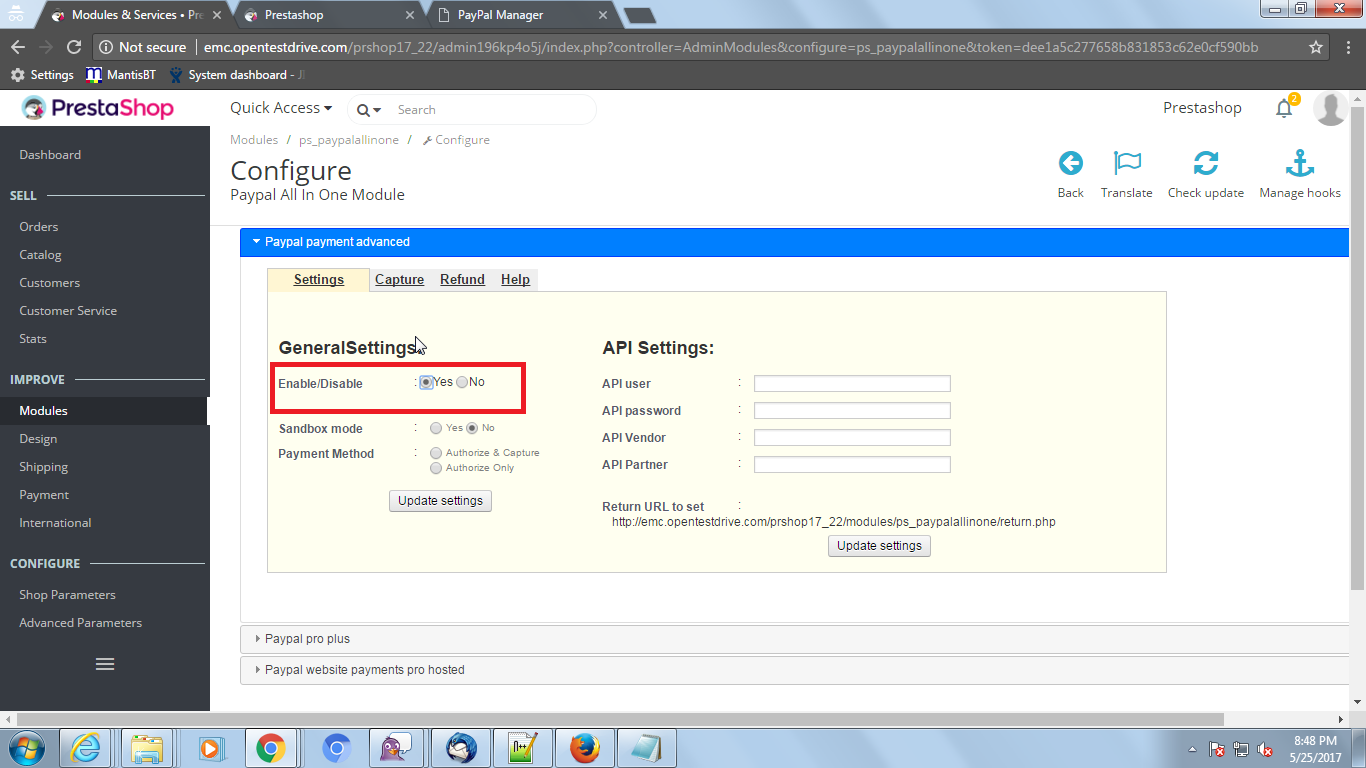This screenshot has height=768, width=1366.
Task: Open the Windows Start button
Action: click(26, 748)
